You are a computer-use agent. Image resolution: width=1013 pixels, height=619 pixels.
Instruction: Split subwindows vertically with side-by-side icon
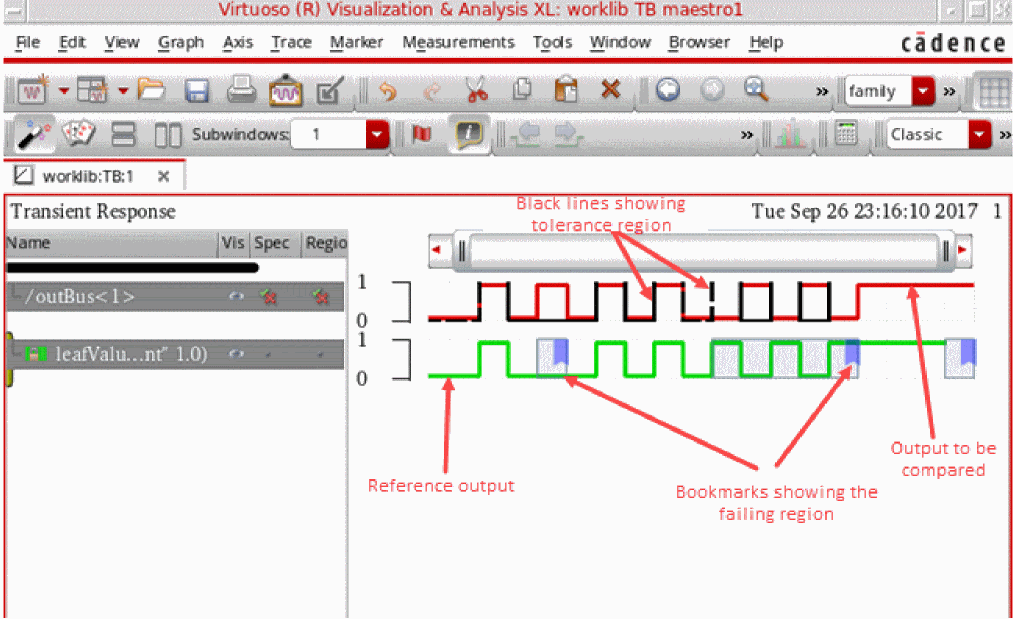[x=168, y=135]
